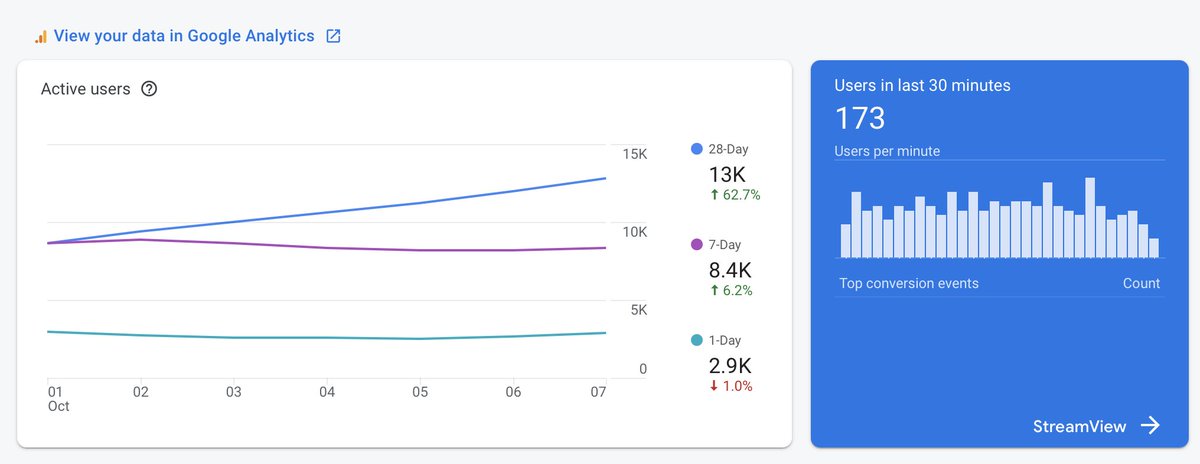
Task: Open the StreamView link
Action: click(x=1080, y=427)
